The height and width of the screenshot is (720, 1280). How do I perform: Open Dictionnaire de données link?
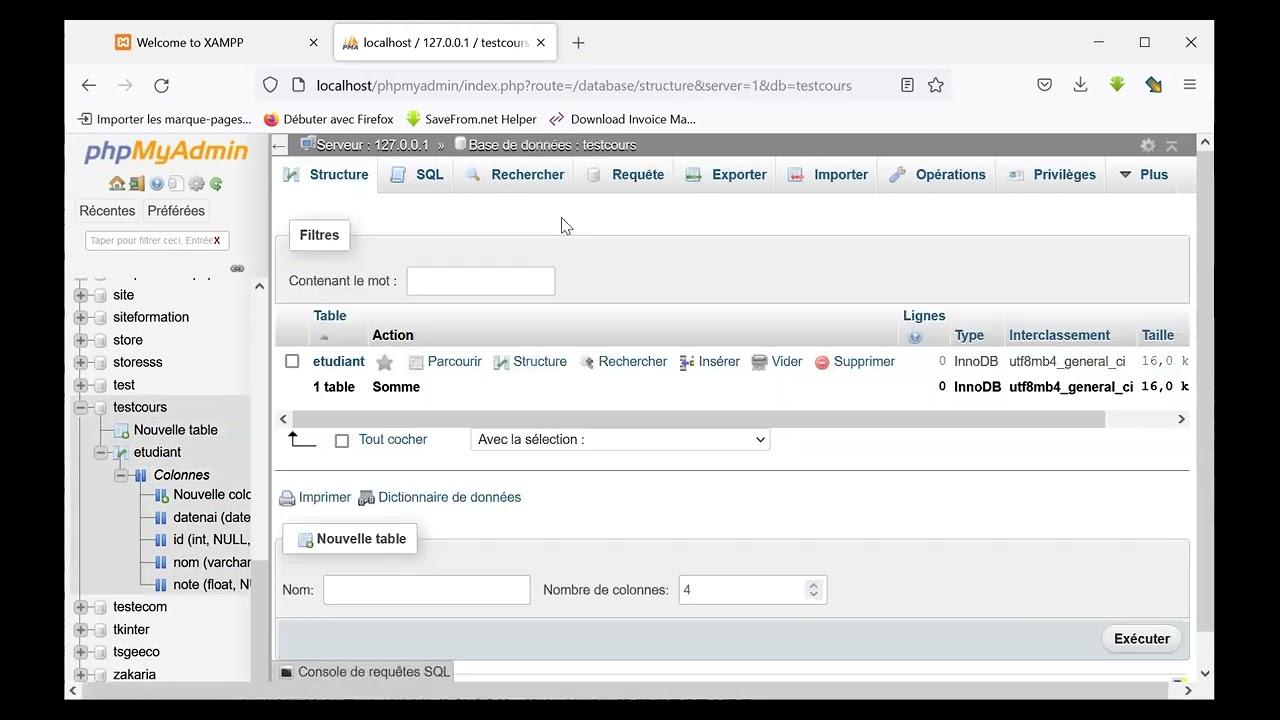[440, 498]
